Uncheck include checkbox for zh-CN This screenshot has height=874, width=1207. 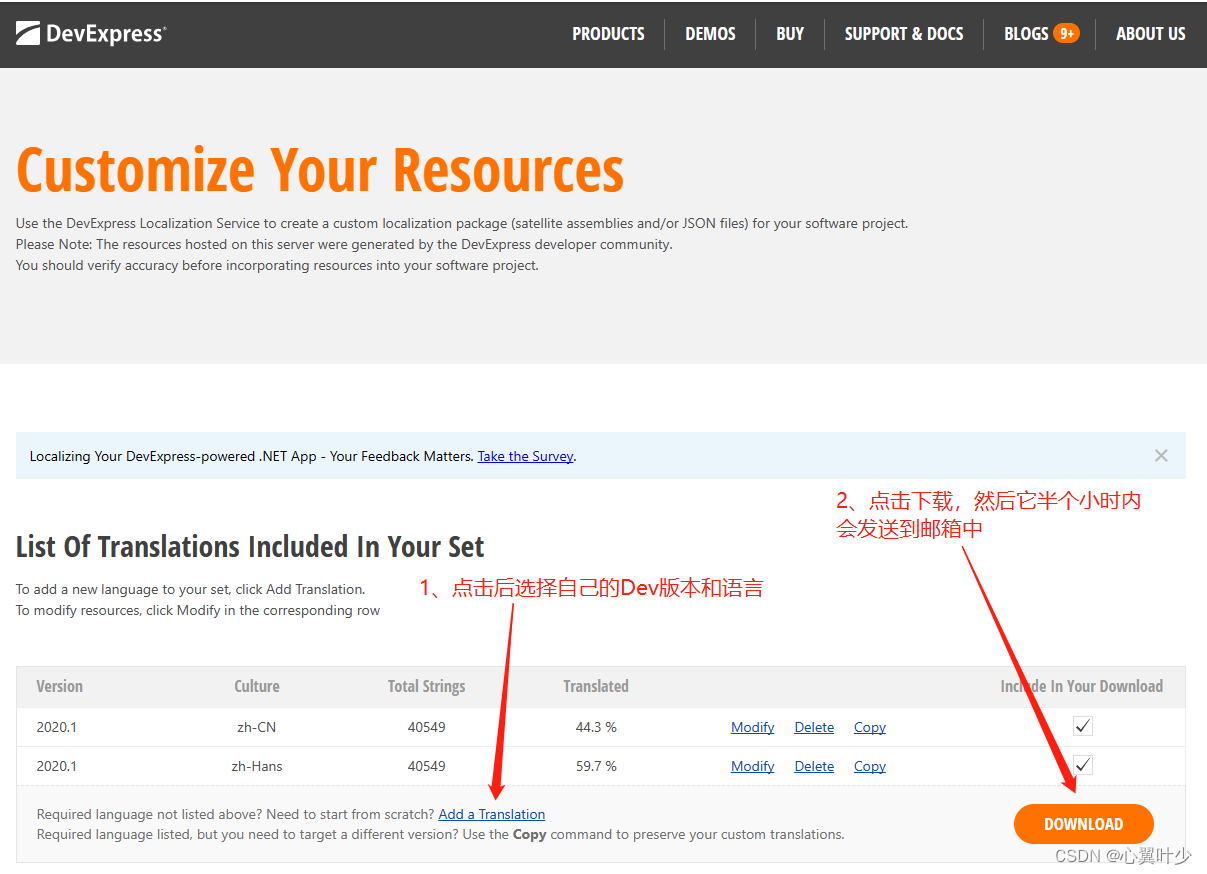[1082, 726]
